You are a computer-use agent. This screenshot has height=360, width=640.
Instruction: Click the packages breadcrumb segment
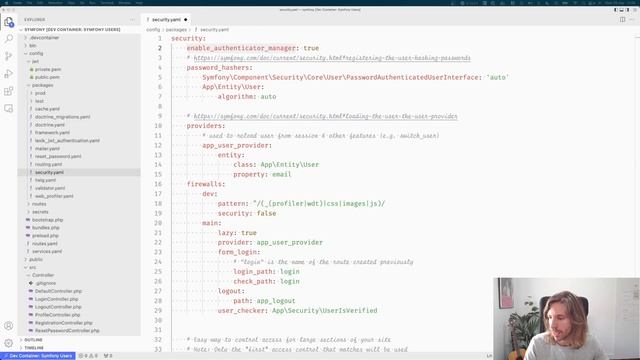[176, 30]
